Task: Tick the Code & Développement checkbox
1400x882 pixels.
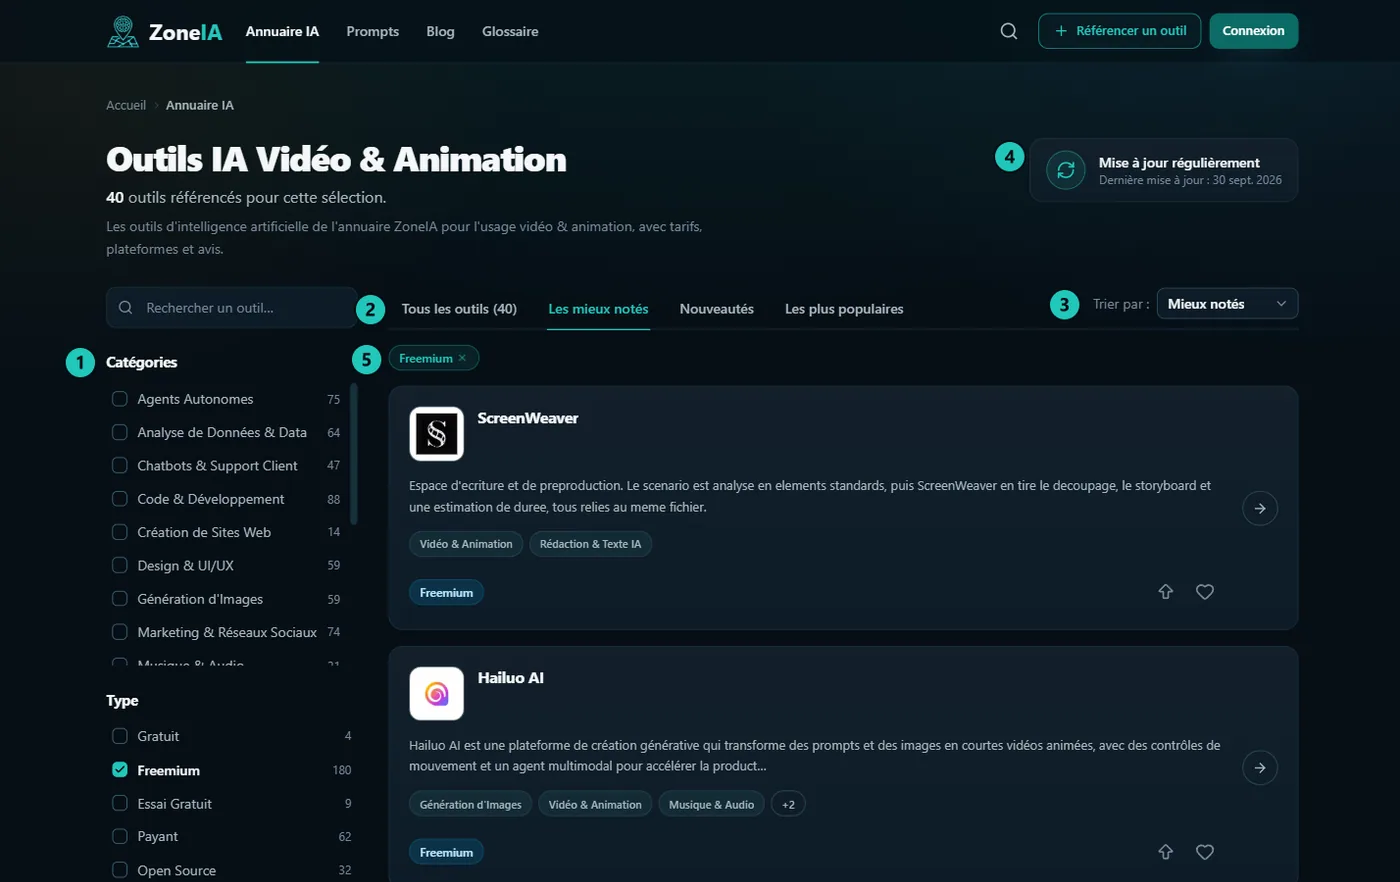Action: (120, 498)
